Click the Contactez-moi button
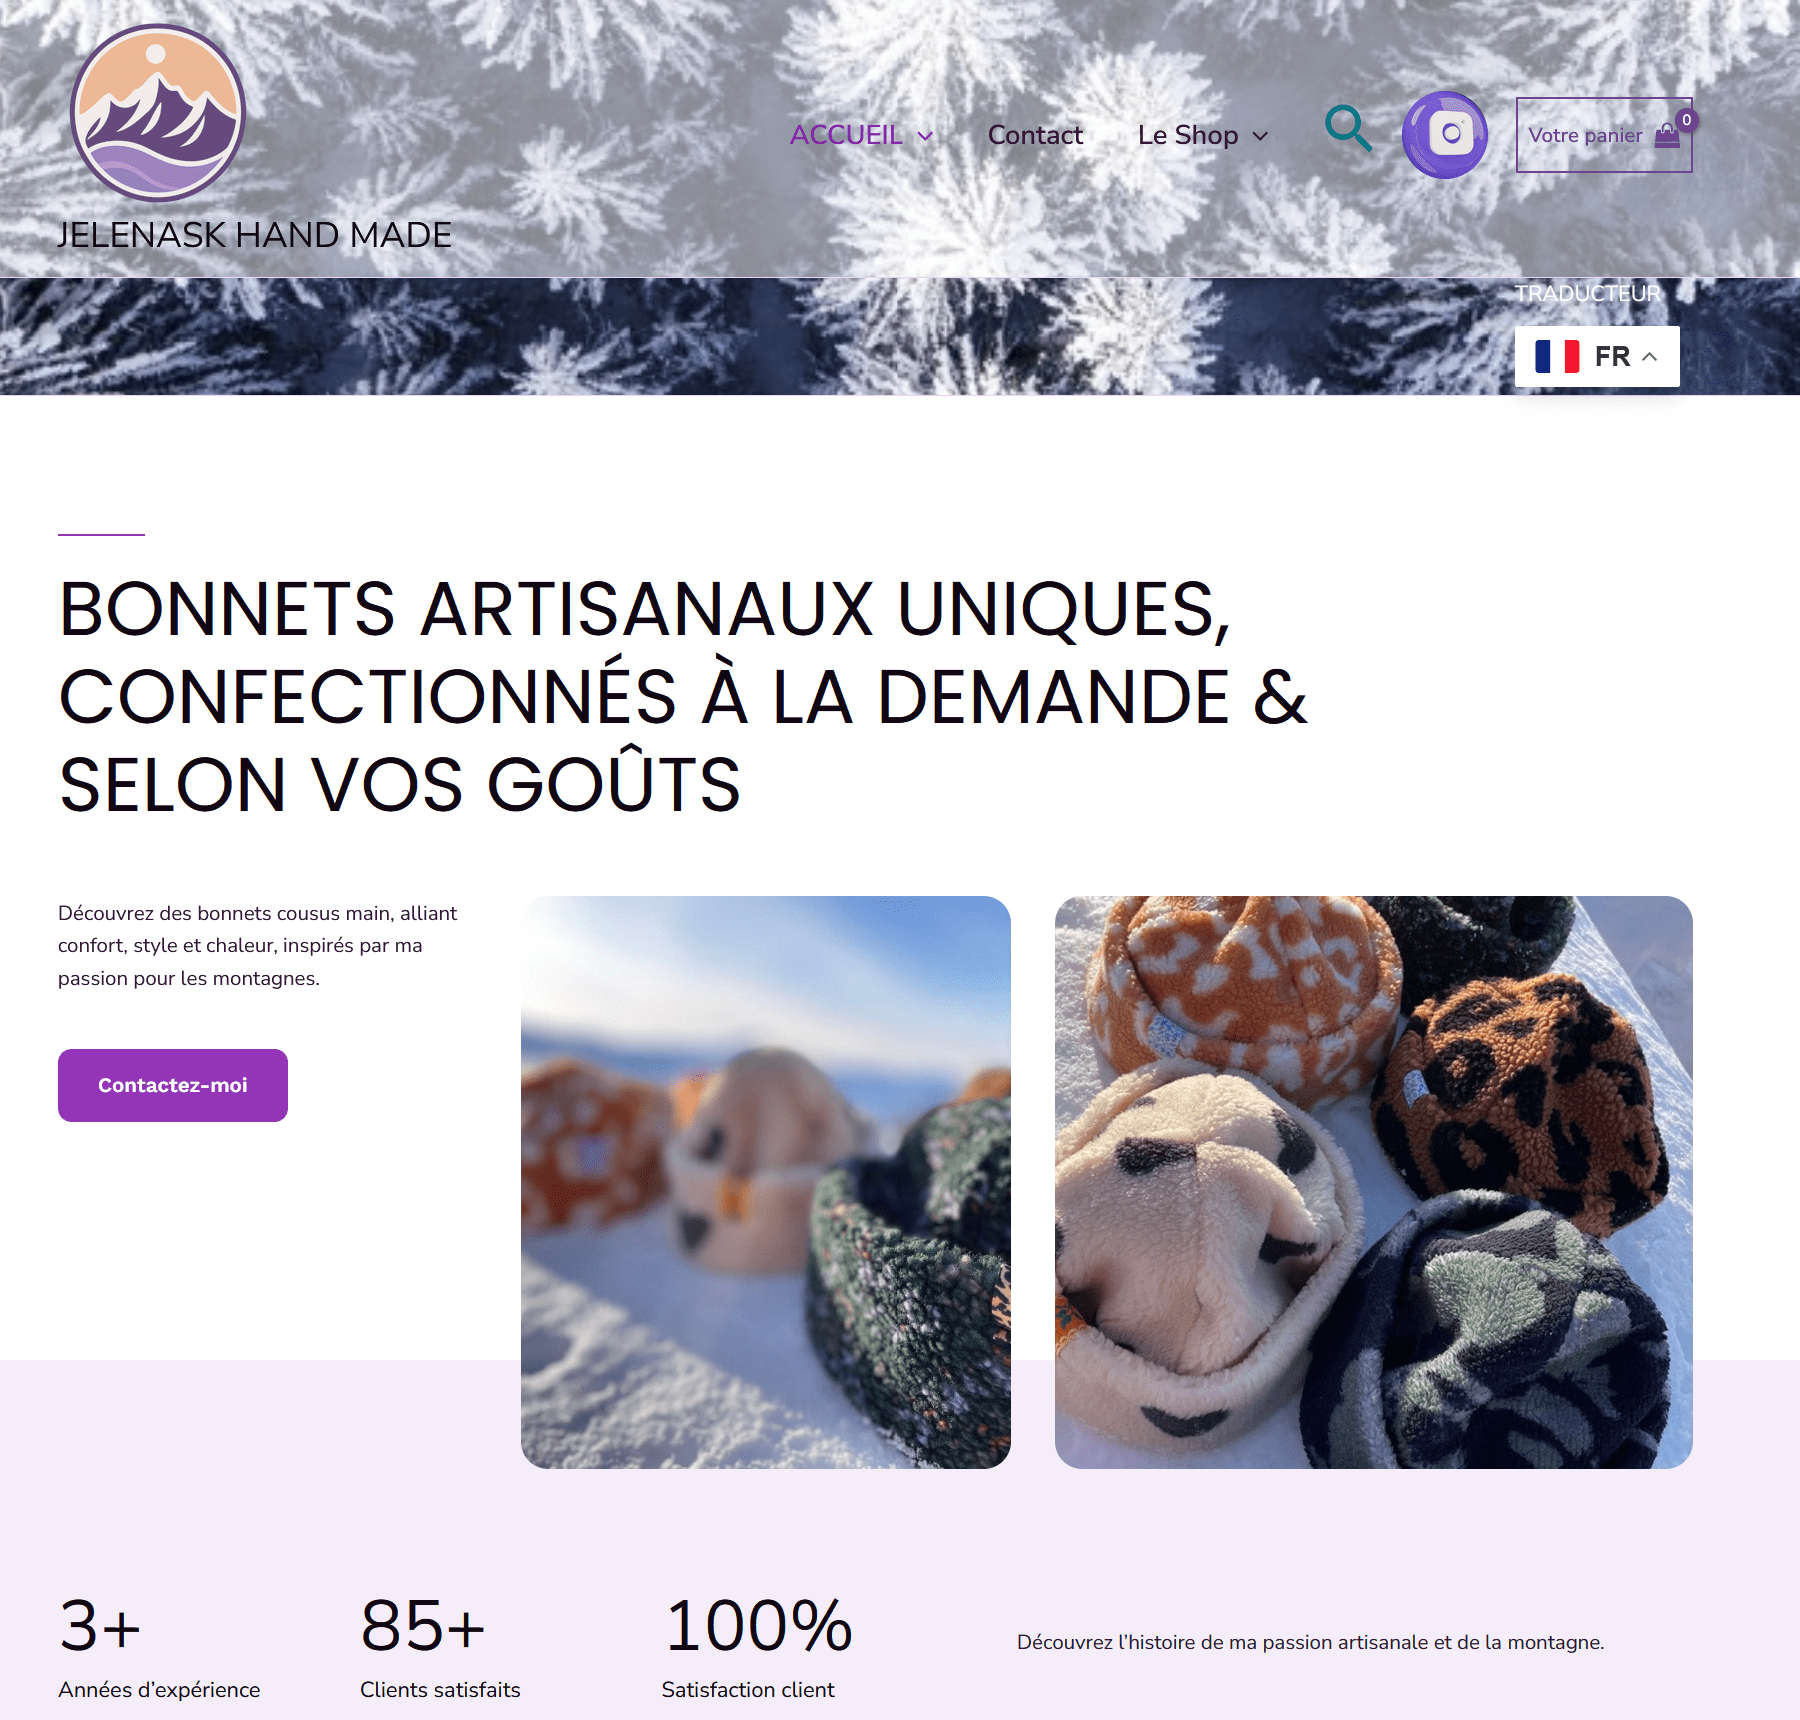The width and height of the screenshot is (1800, 1720). pyautogui.click(x=173, y=1085)
